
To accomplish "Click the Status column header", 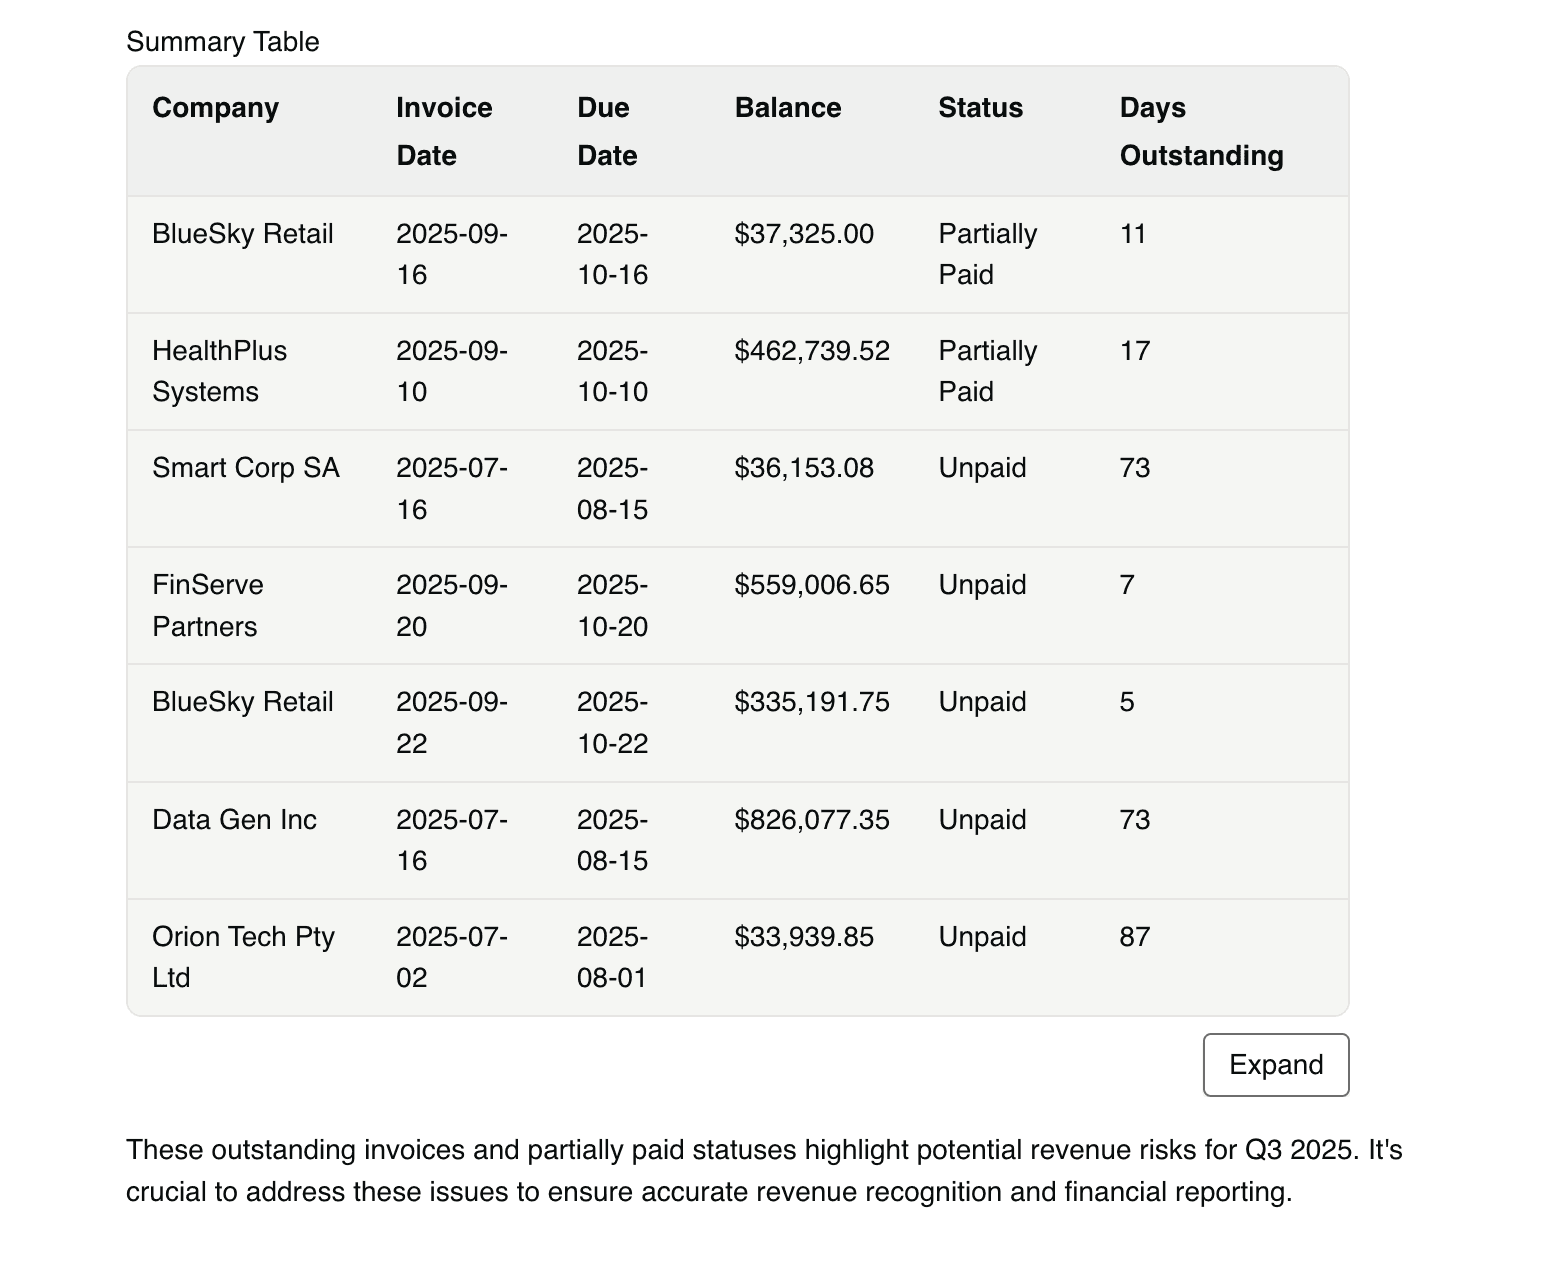I will coord(980,108).
